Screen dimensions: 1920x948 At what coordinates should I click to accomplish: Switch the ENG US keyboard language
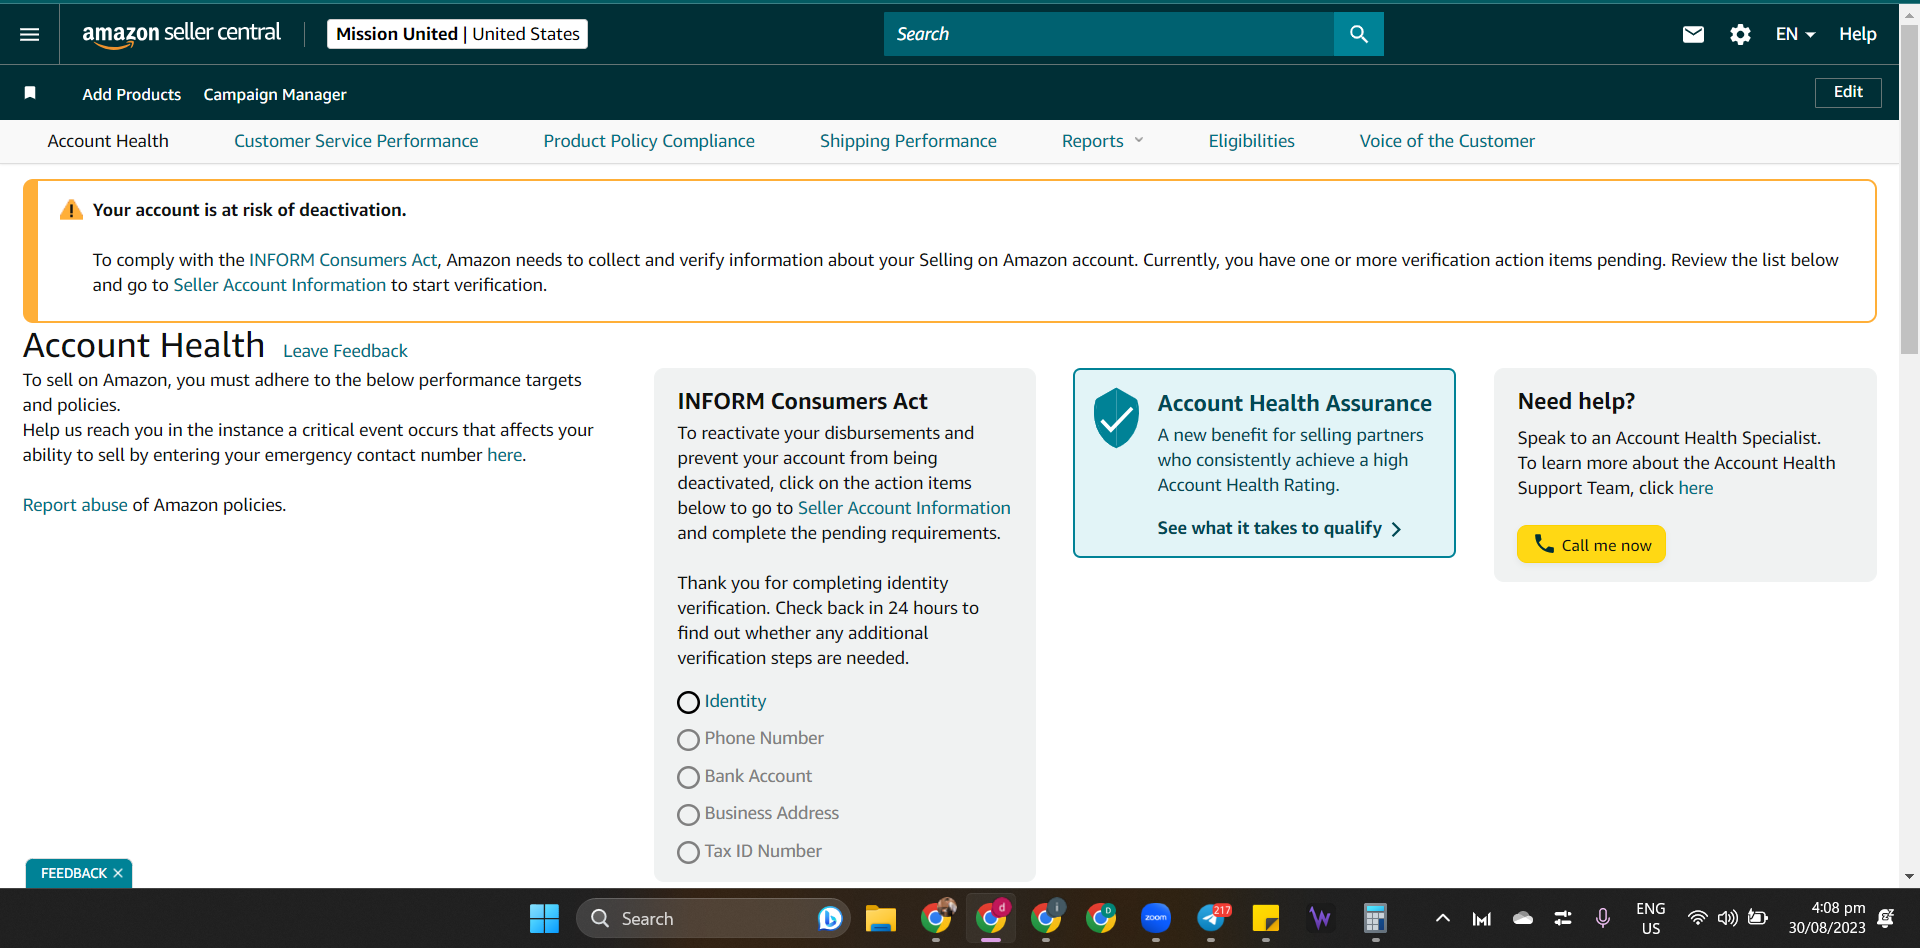[x=1650, y=918]
